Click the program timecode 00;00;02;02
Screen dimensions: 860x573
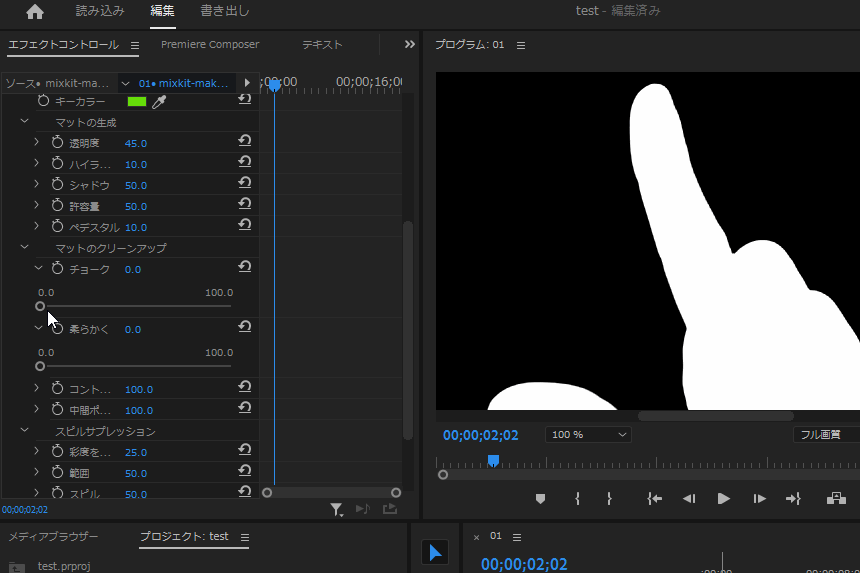pos(480,435)
